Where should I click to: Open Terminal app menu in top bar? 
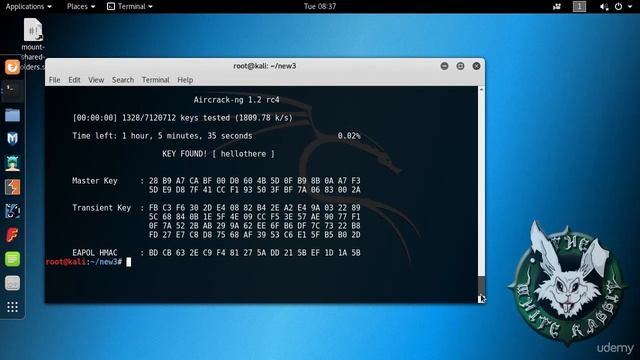(x=130, y=7)
